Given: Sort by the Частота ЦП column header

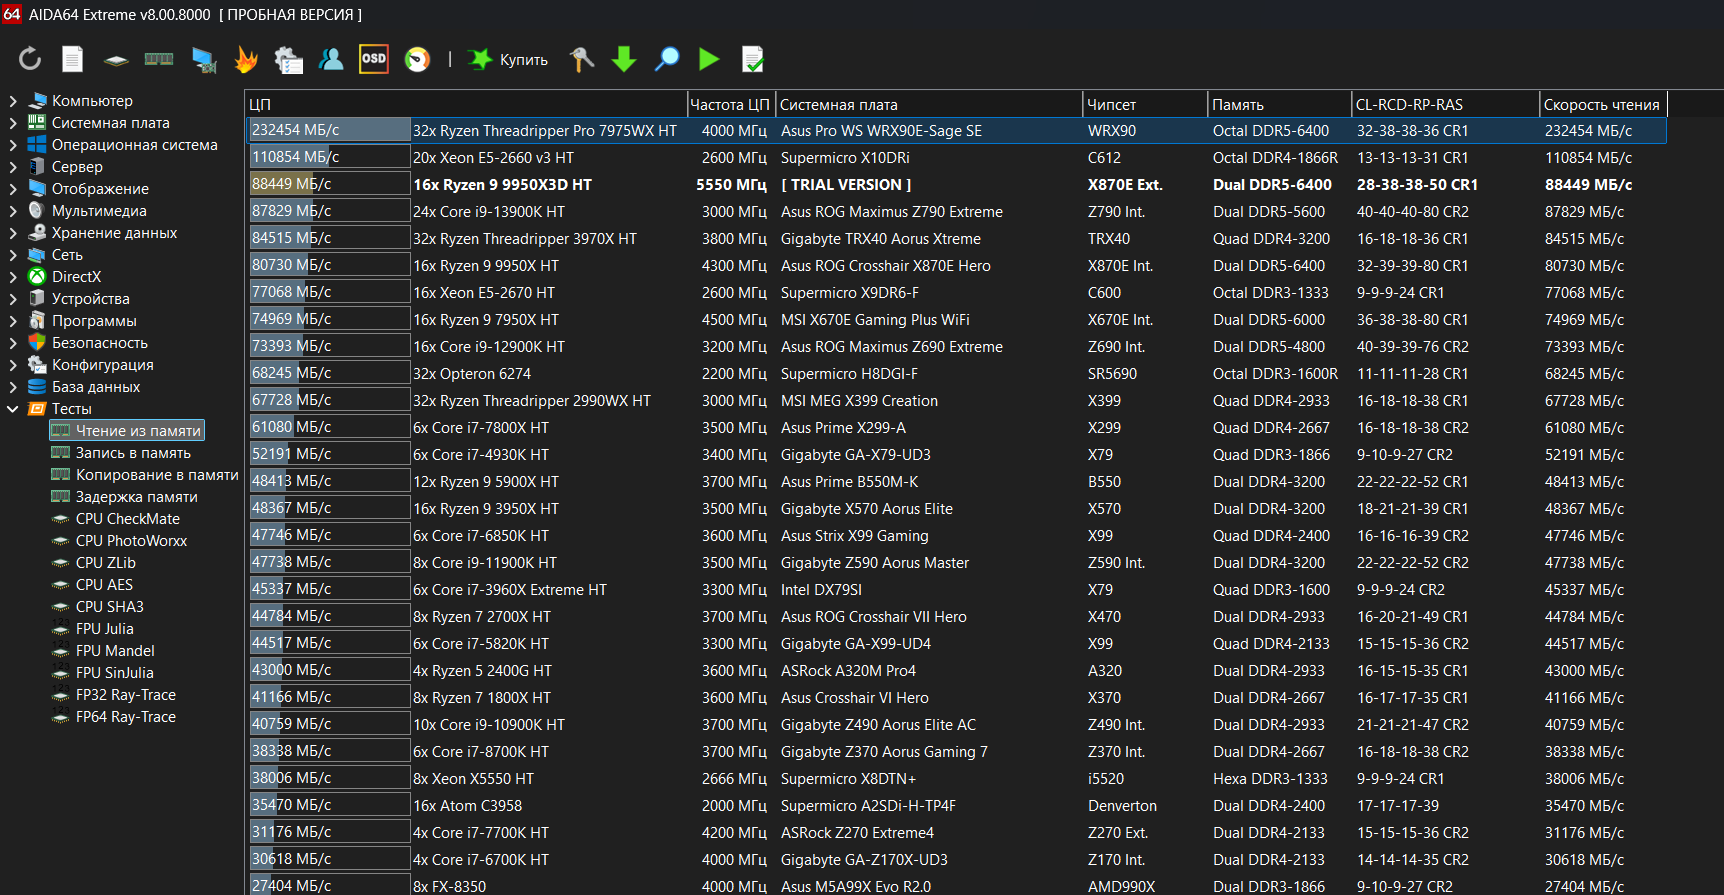Looking at the screenshot, I should (731, 104).
